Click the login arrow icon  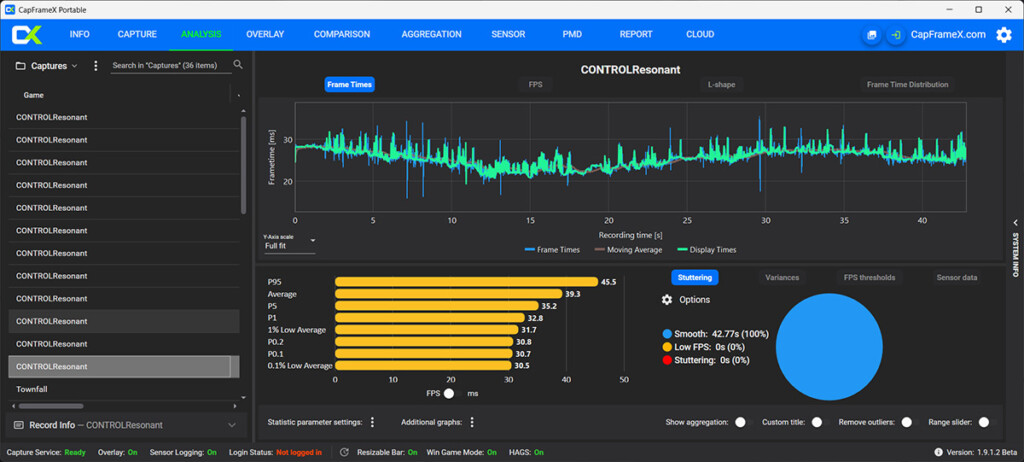896,35
